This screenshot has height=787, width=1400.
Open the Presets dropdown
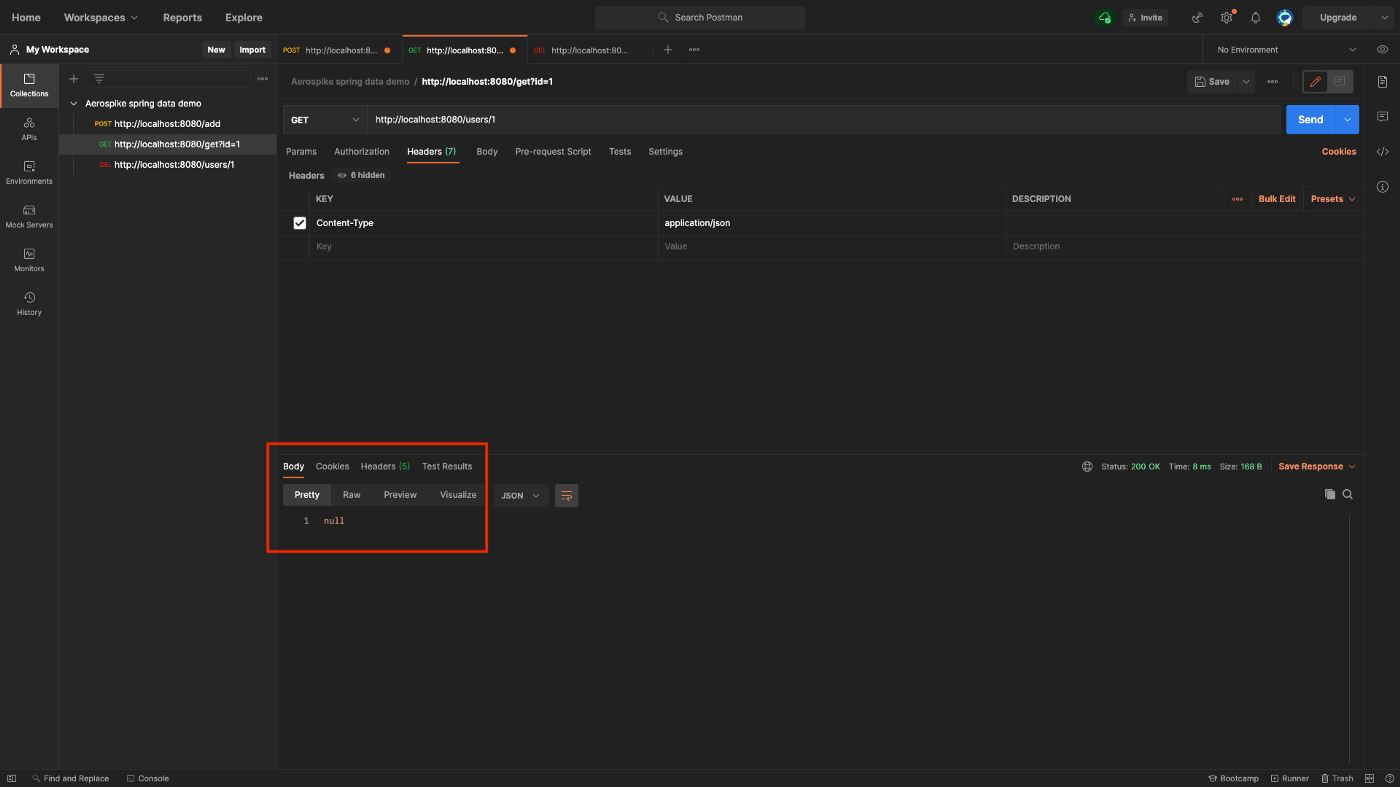pos(1333,198)
